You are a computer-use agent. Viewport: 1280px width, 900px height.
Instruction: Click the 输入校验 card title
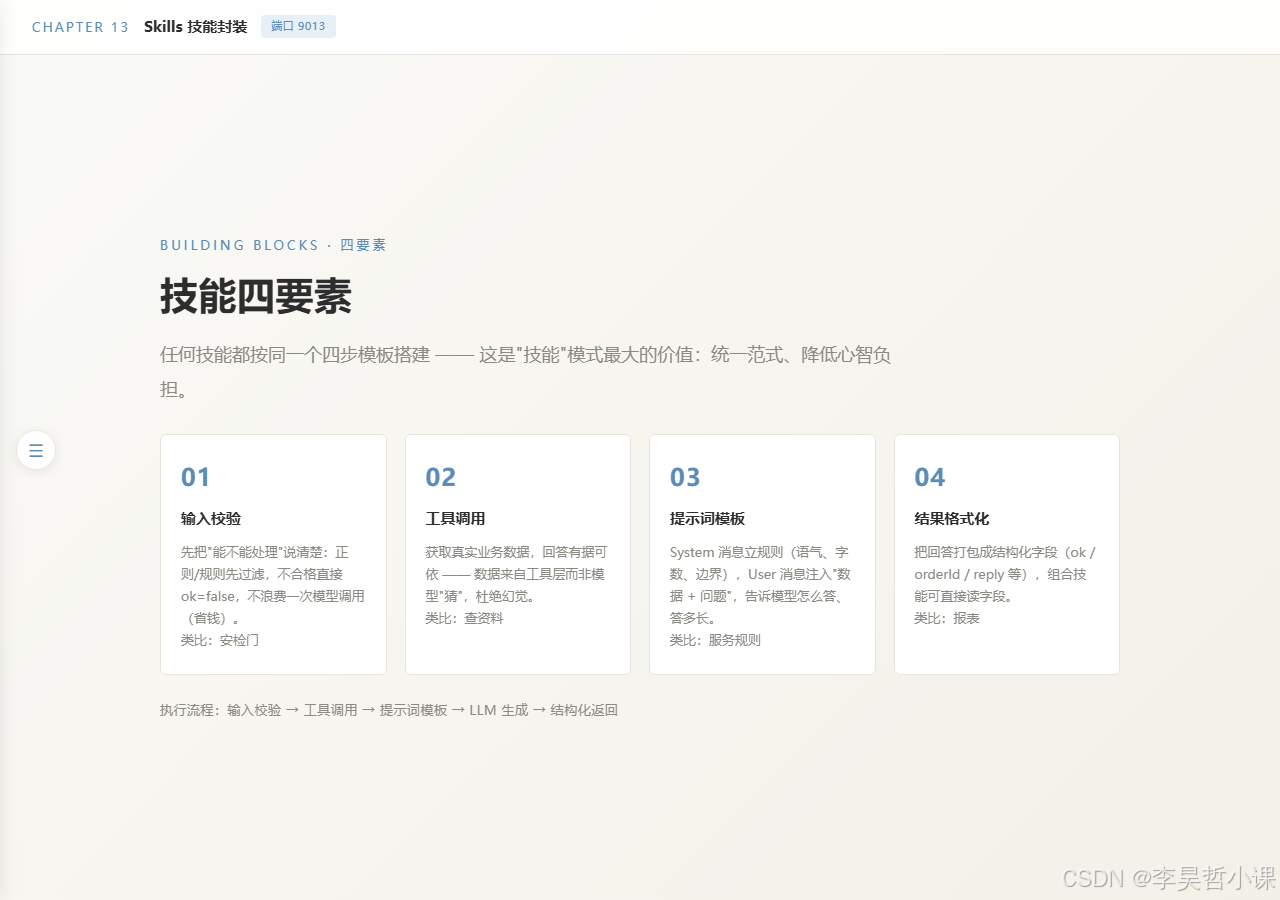pyautogui.click(x=211, y=519)
